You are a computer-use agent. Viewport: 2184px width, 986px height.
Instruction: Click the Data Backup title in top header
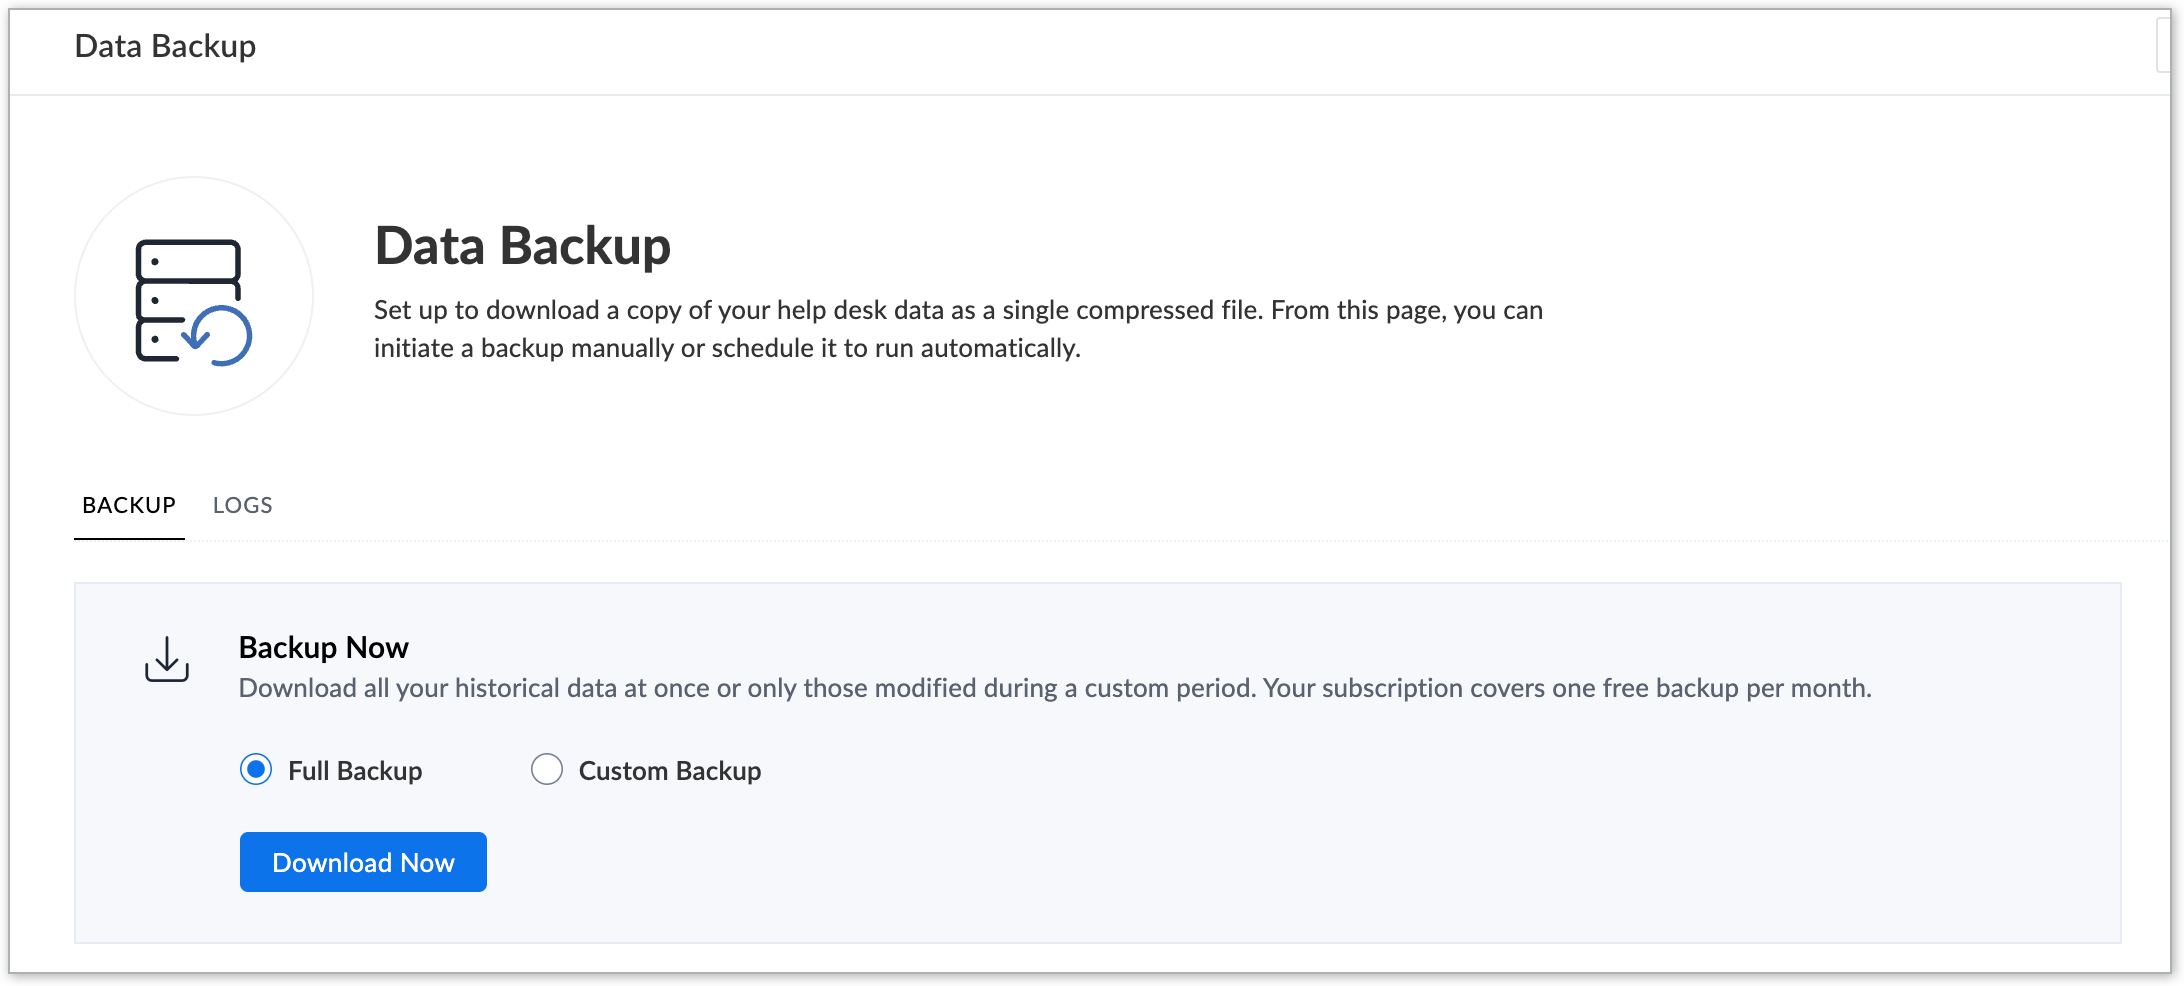[x=165, y=46]
